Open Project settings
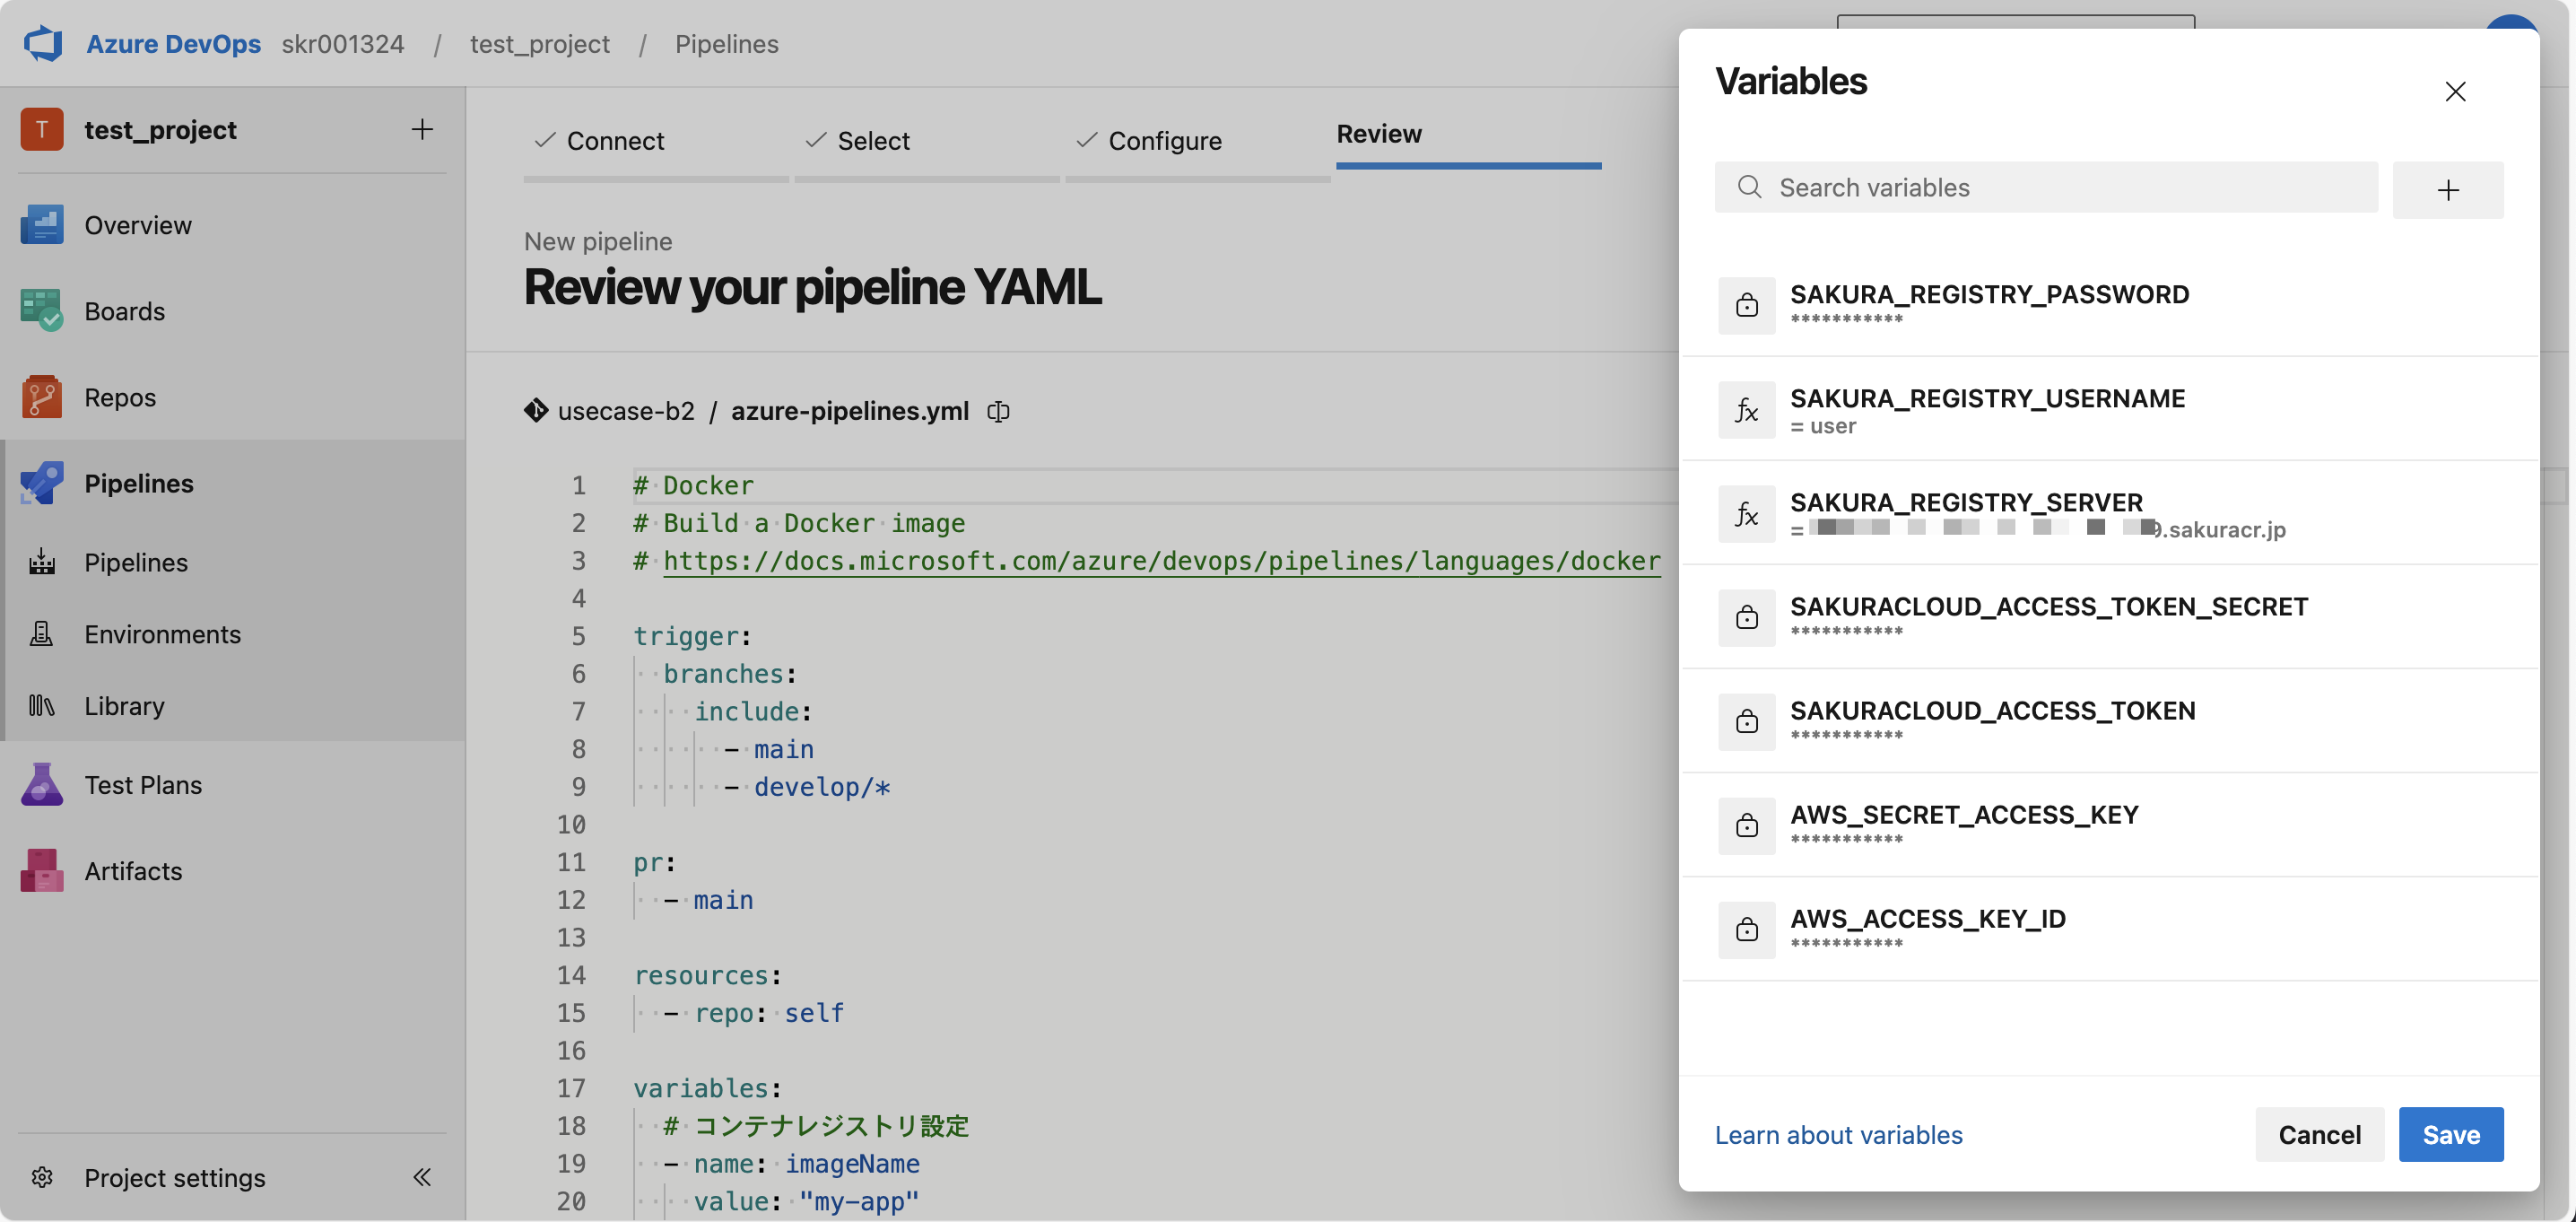This screenshot has height=1222, width=2576. (x=173, y=1177)
